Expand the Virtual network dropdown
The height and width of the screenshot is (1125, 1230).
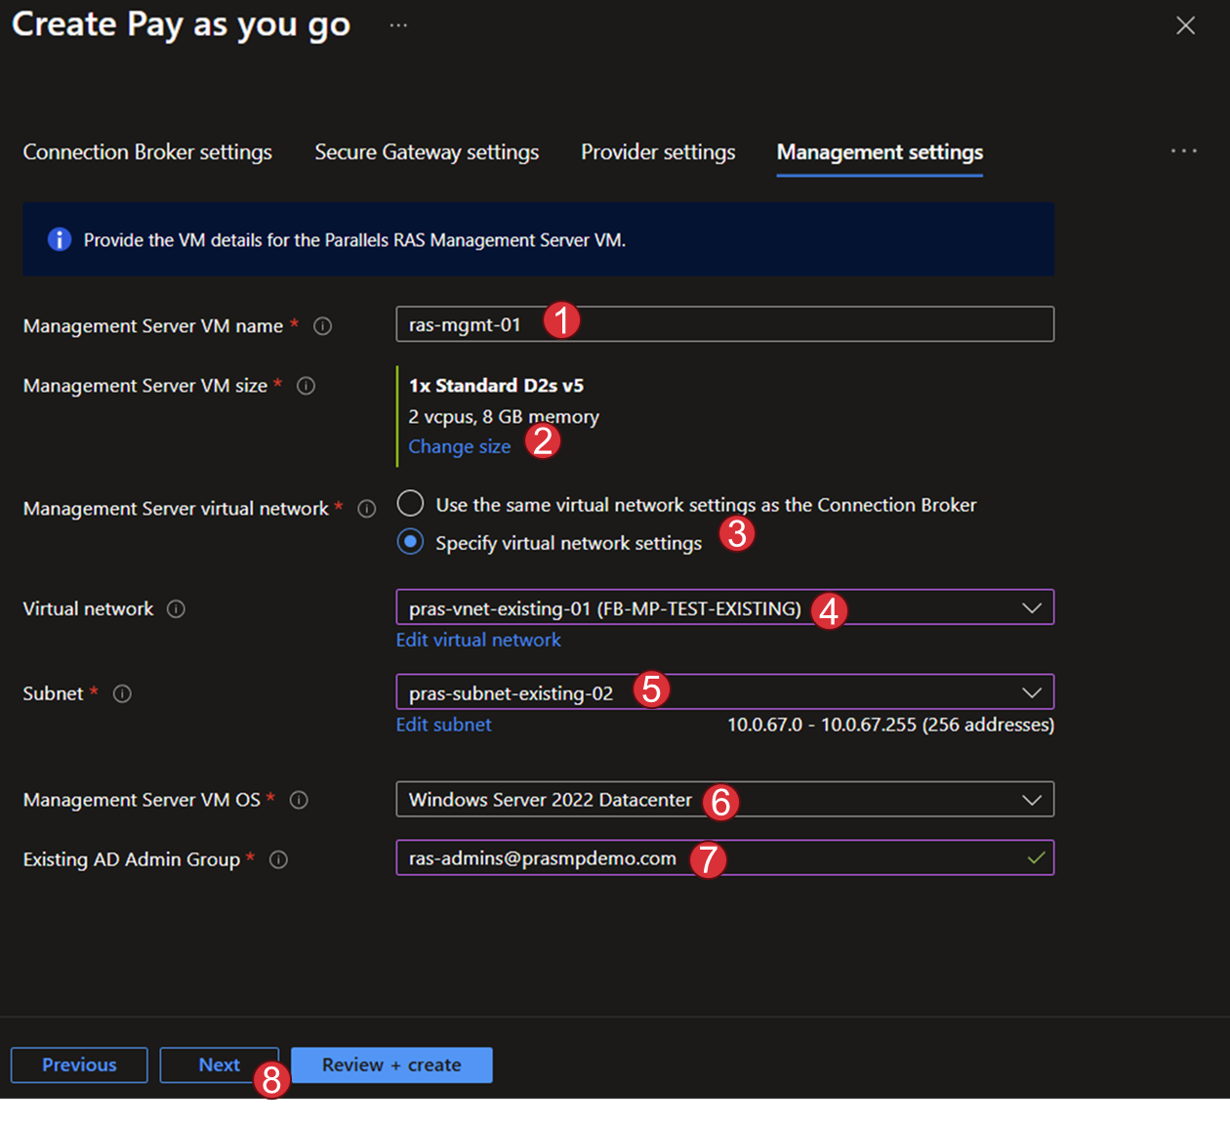1031,608
